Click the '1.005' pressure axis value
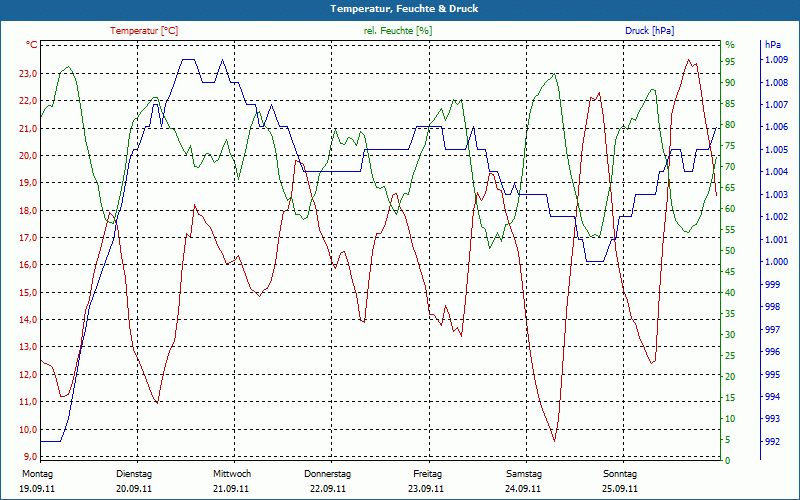 776,149
